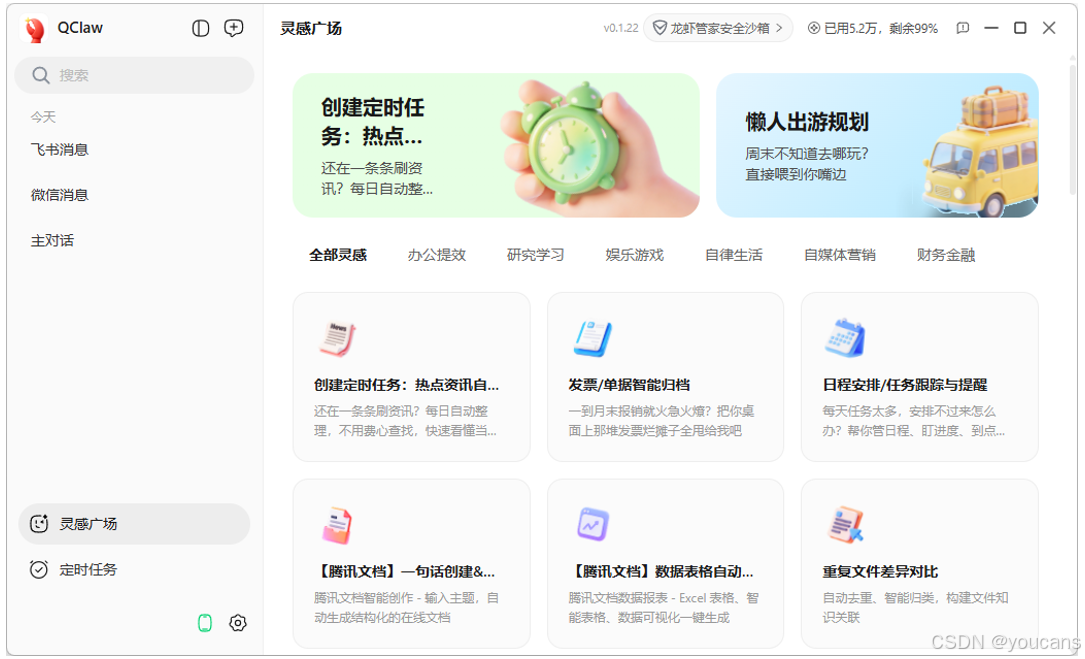
Task: Click the pink document icon on 一句话创建 card
Action: tap(337, 525)
